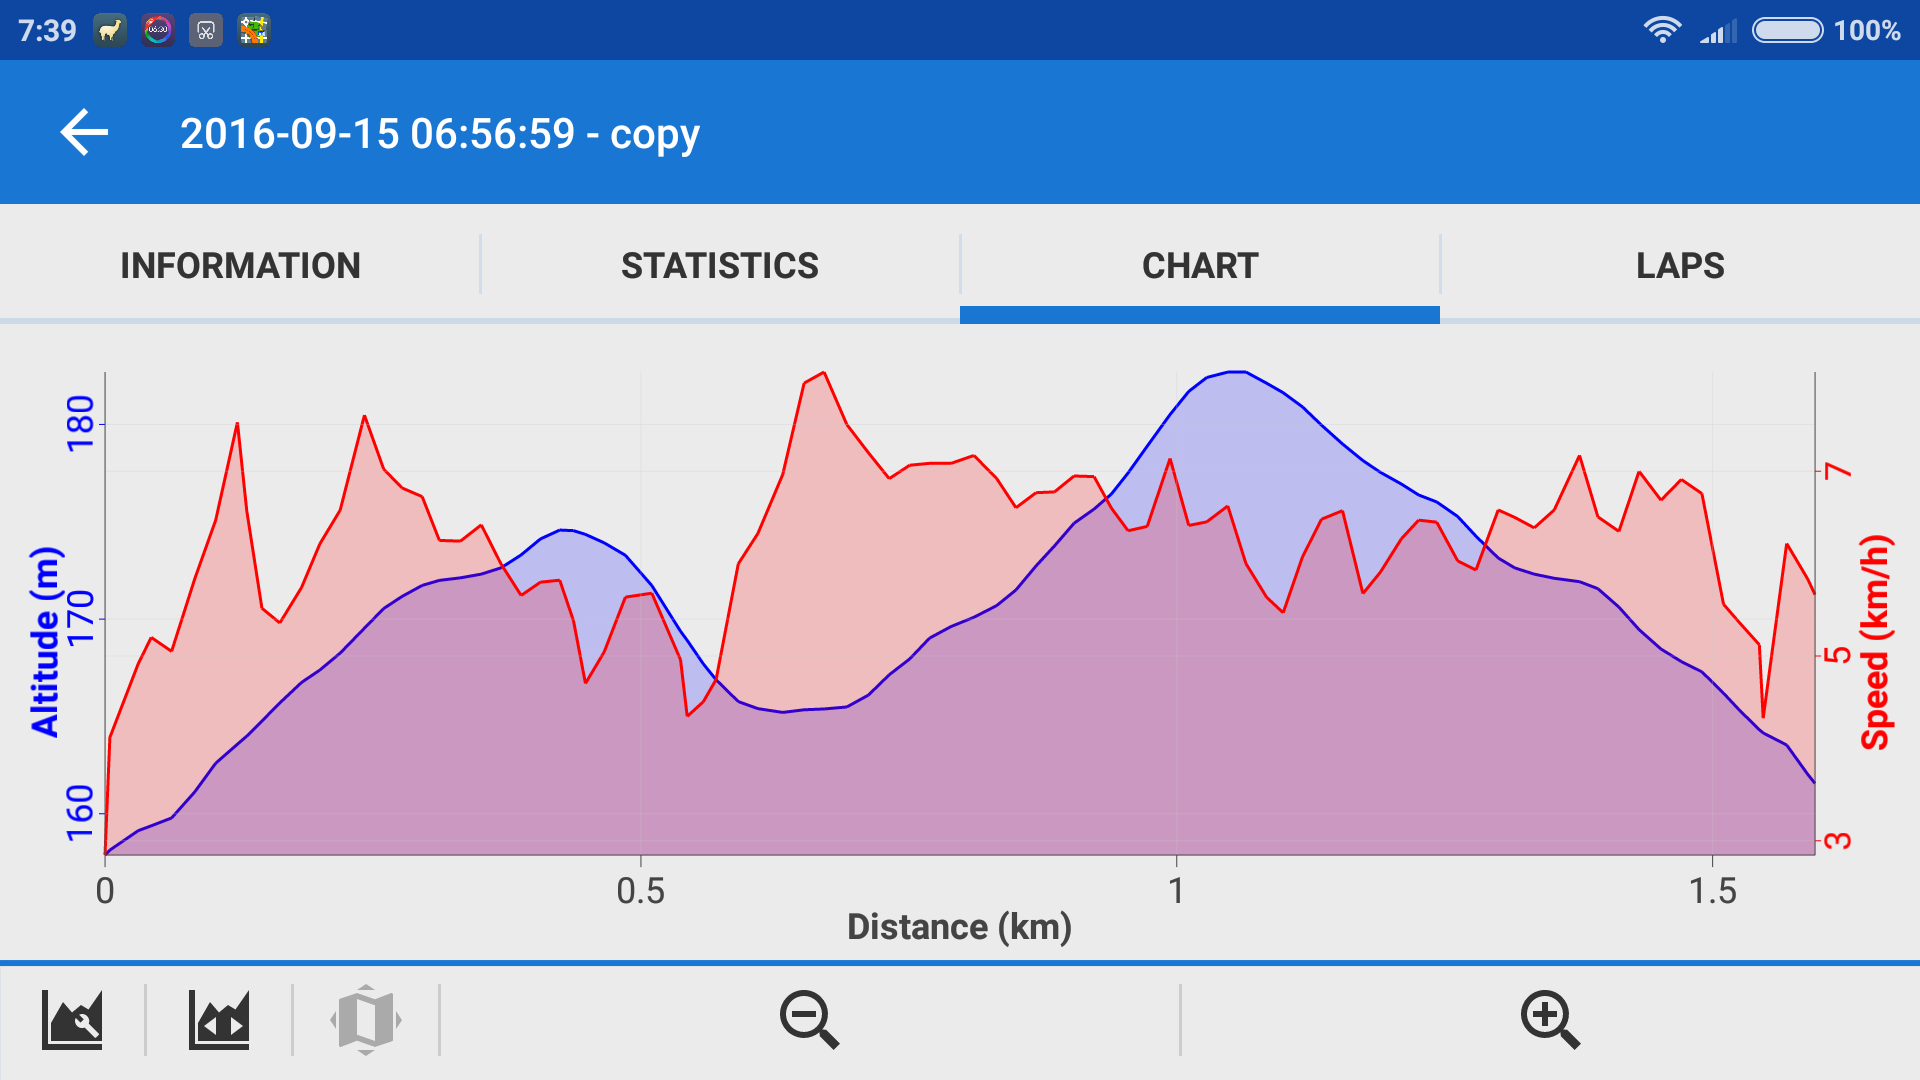Image resolution: width=1920 pixels, height=1080 pixels.
Task: Open the STATISTICS tab
Action: click(x=719, y=265)
